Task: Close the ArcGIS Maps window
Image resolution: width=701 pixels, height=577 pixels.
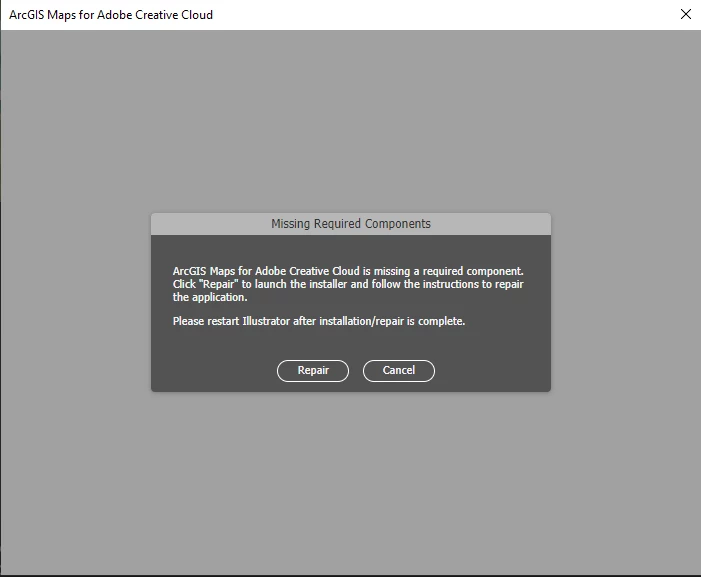Action: tap(685, 14)
